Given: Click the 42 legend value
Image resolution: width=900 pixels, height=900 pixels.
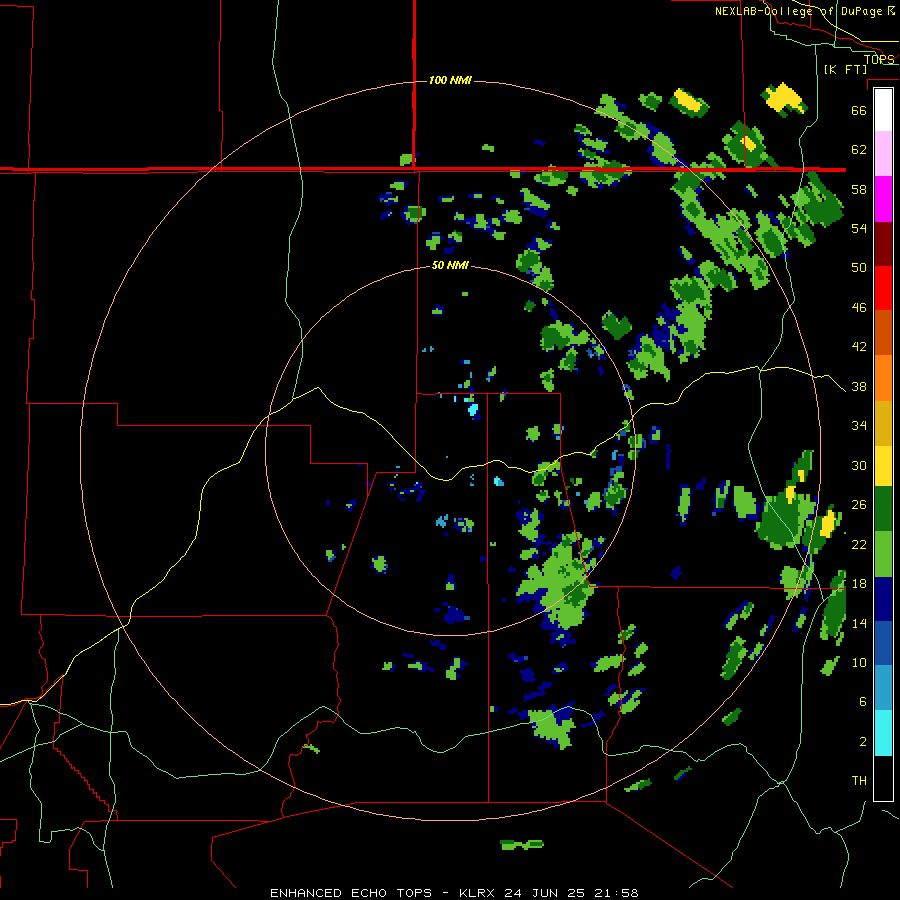Looking at the screenshot, I should pos(859,347).
